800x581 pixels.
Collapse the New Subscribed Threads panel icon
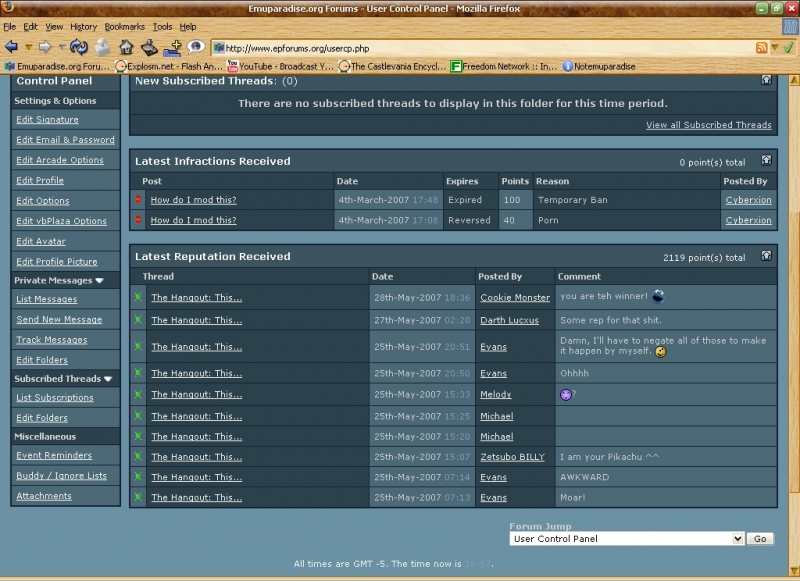pyautogui.click(x=766, y=80)
